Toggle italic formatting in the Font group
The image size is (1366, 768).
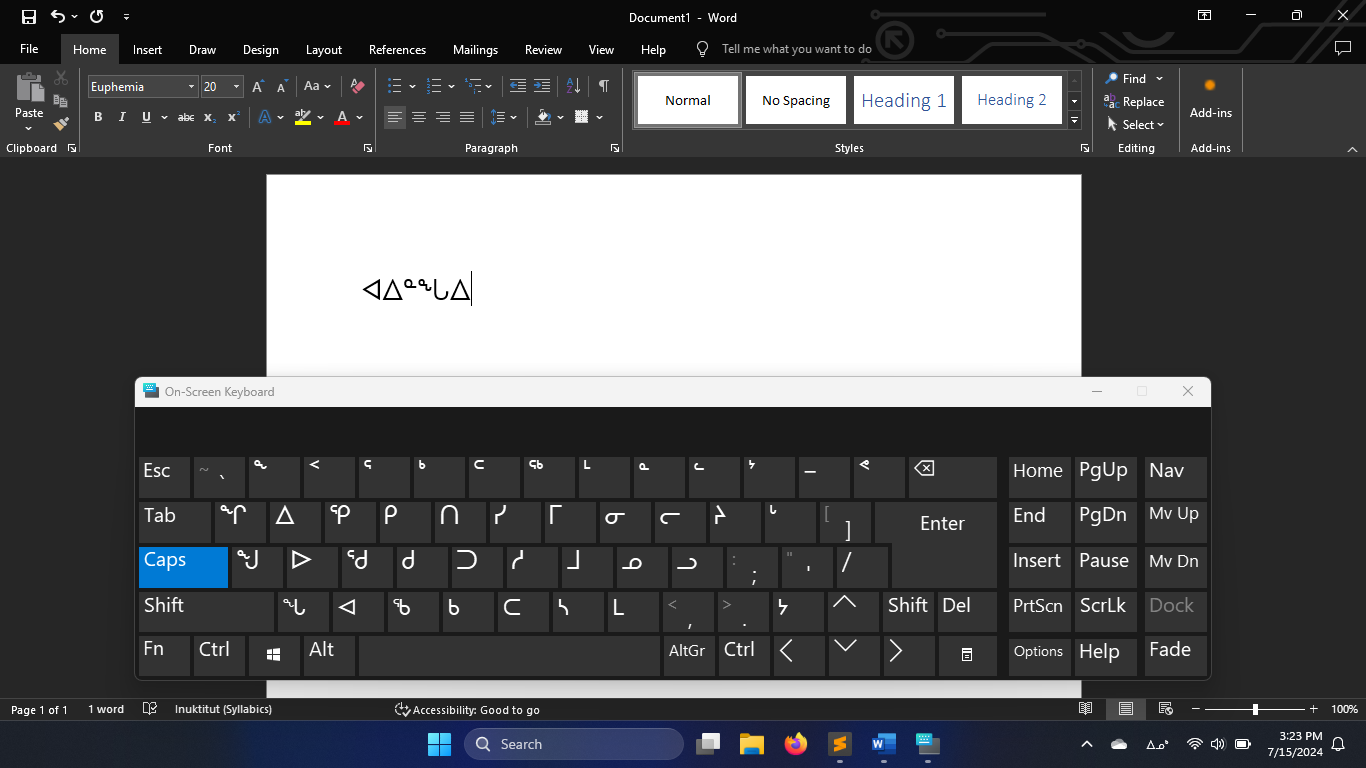coord(121,117)
